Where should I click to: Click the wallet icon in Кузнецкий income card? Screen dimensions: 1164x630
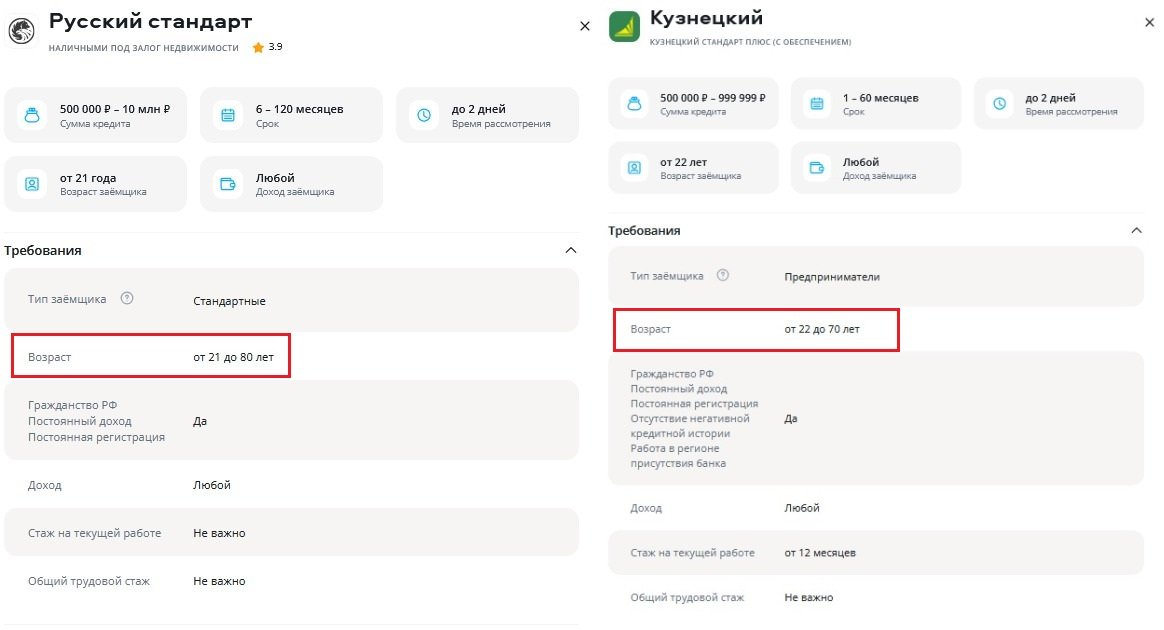(x=818, y=168)
